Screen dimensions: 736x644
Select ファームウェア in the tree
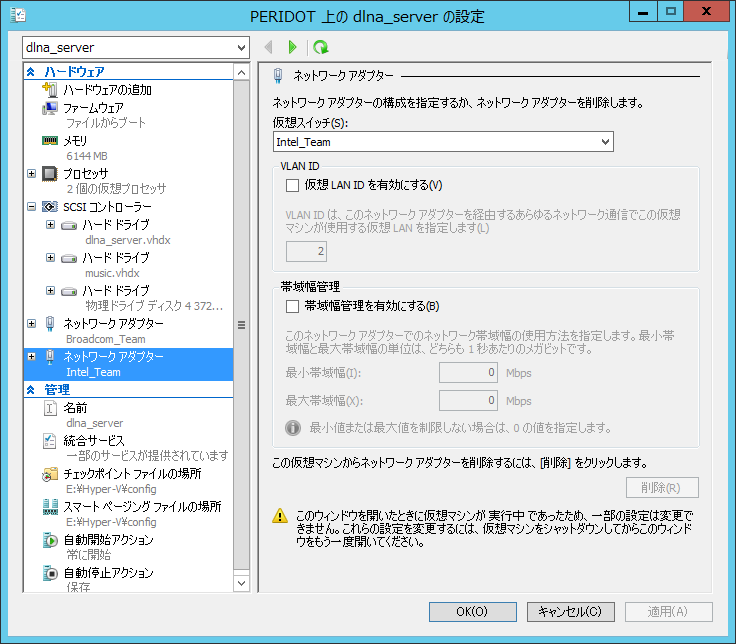(x=93, y=108)
